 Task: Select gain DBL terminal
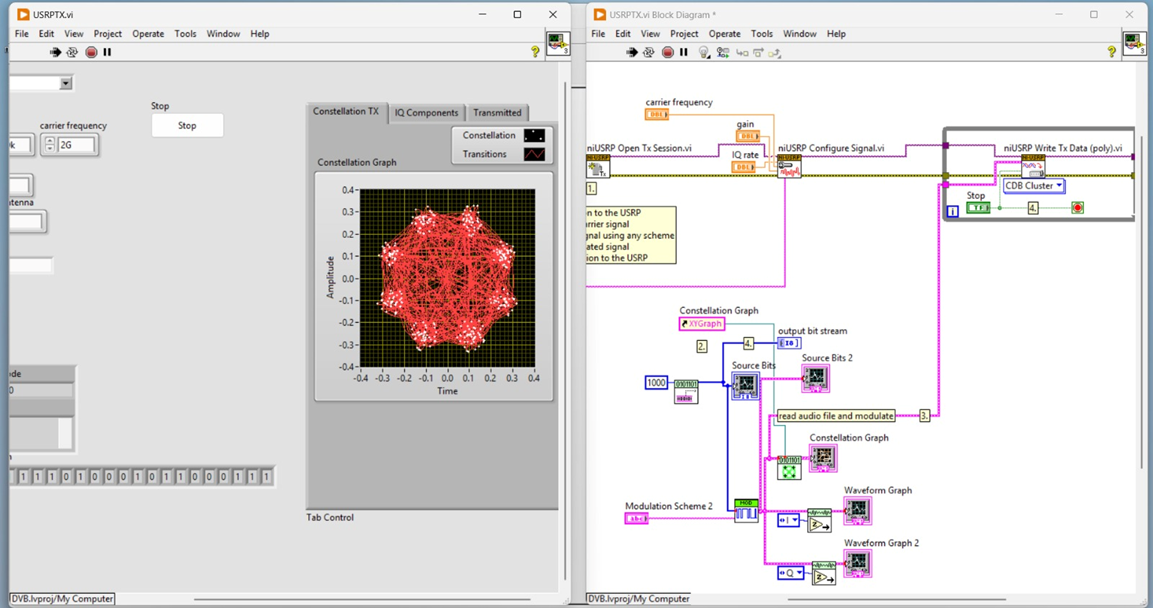pyautogui.click(x=748, y=136)
